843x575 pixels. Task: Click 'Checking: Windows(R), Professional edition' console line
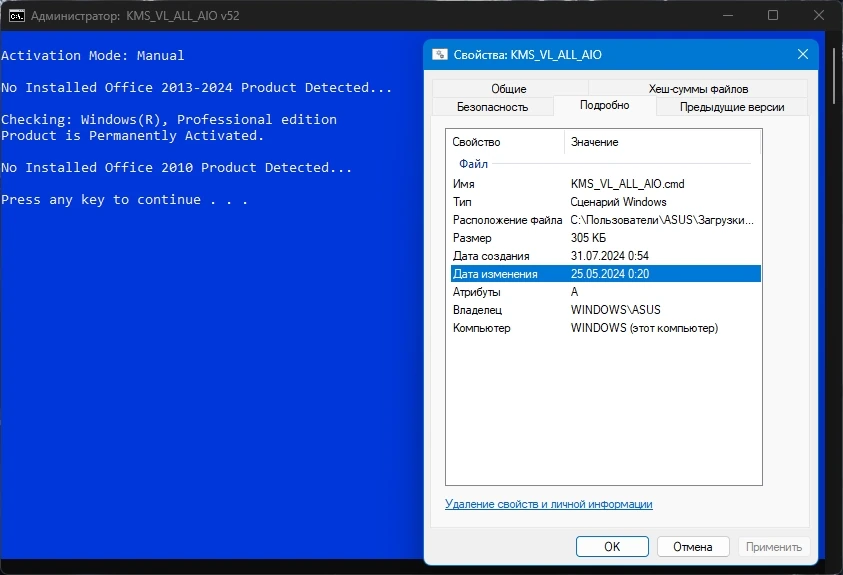169,119
